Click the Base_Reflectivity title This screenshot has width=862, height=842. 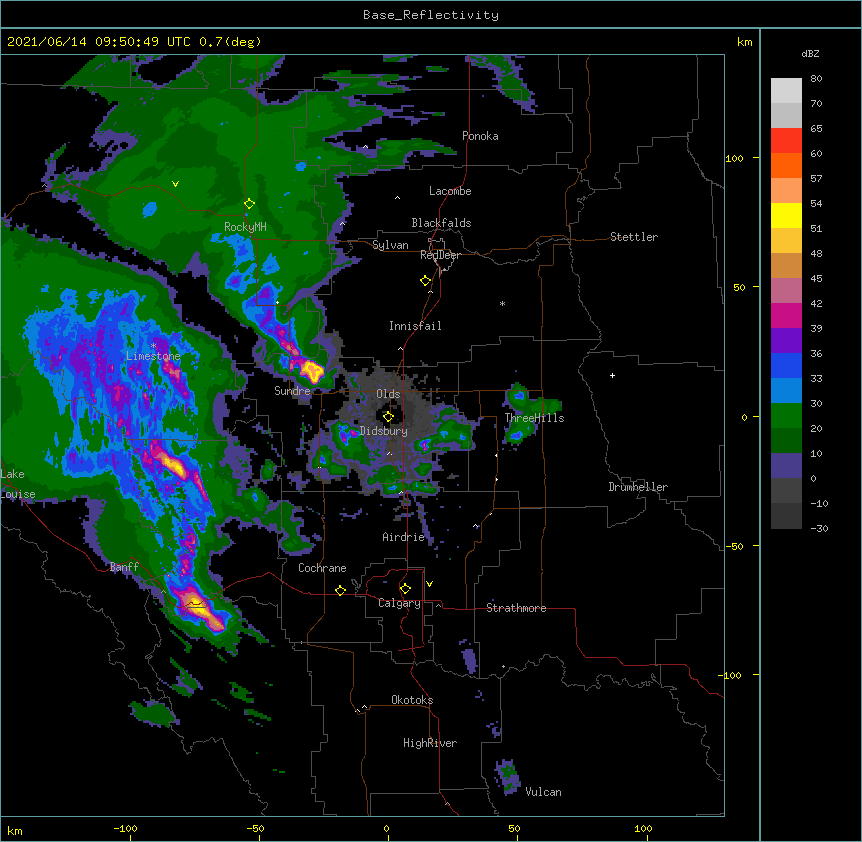click(x=431, y=15)
